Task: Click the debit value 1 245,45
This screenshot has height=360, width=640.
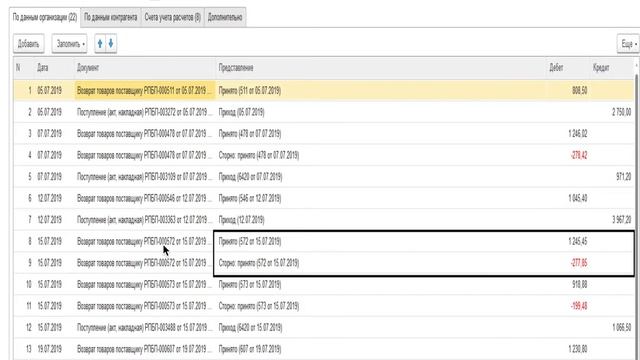Action: pyautogui.click(x=578, y=242)
